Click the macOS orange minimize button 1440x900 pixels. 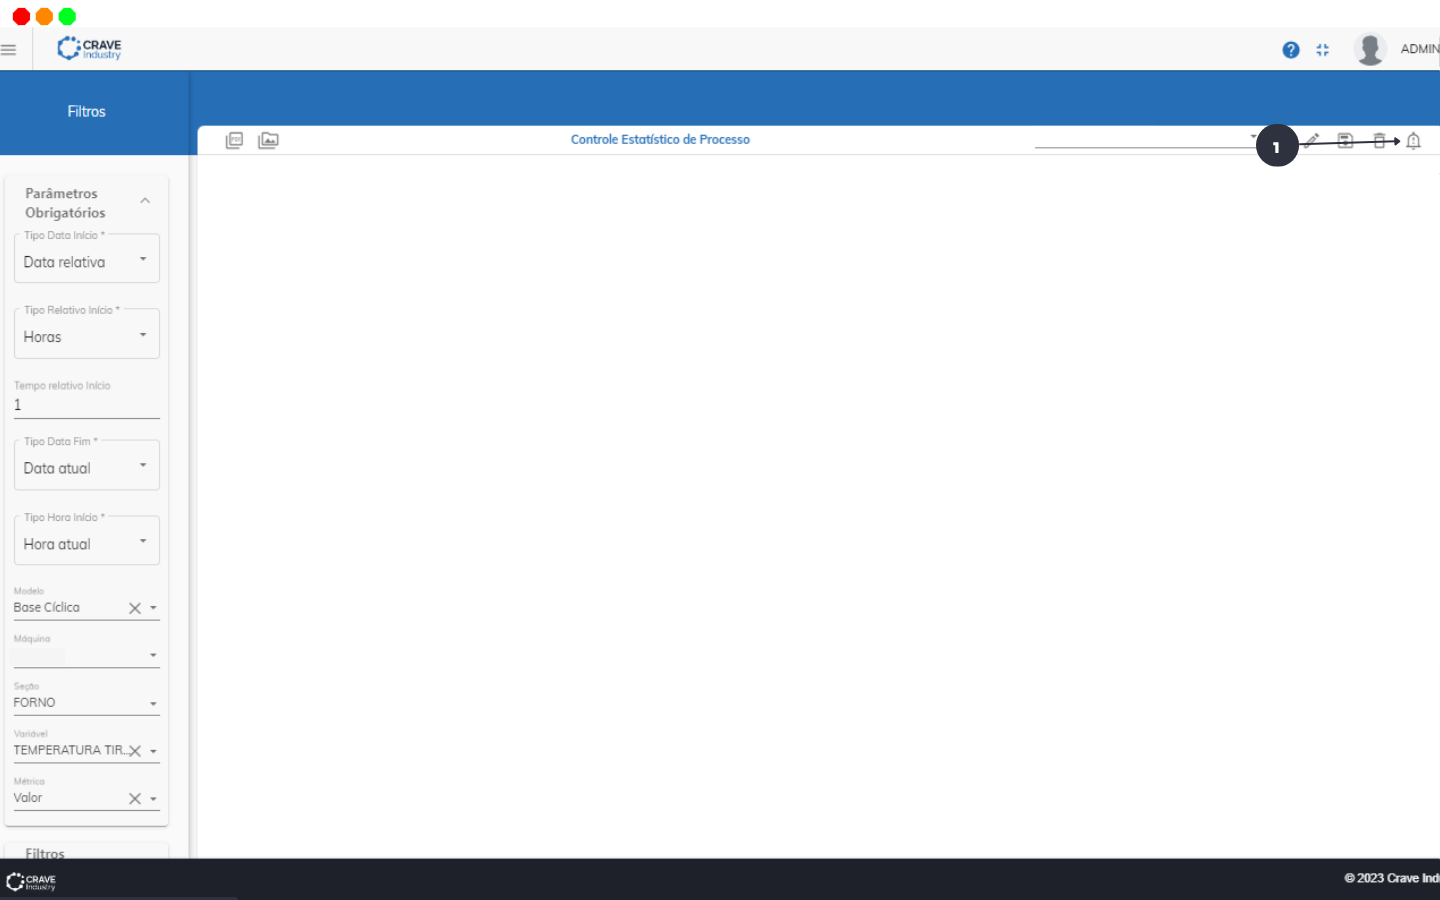point(44,17)
